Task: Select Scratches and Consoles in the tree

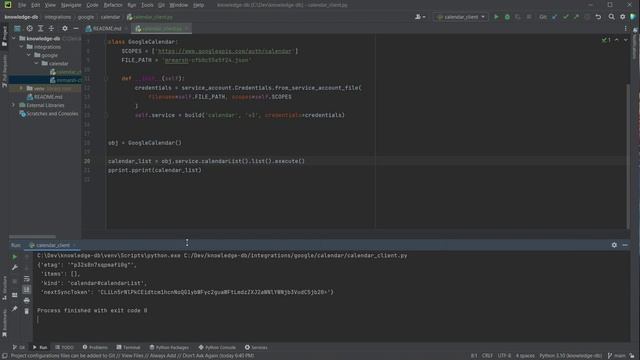Action: (x=49, y=114)
